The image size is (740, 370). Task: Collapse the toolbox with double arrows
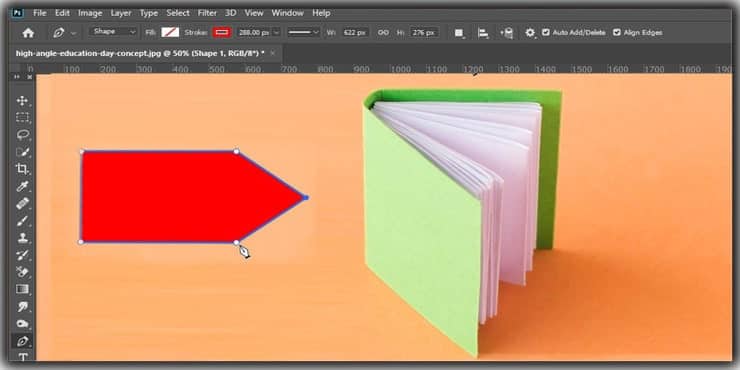(x=17, y=76)
